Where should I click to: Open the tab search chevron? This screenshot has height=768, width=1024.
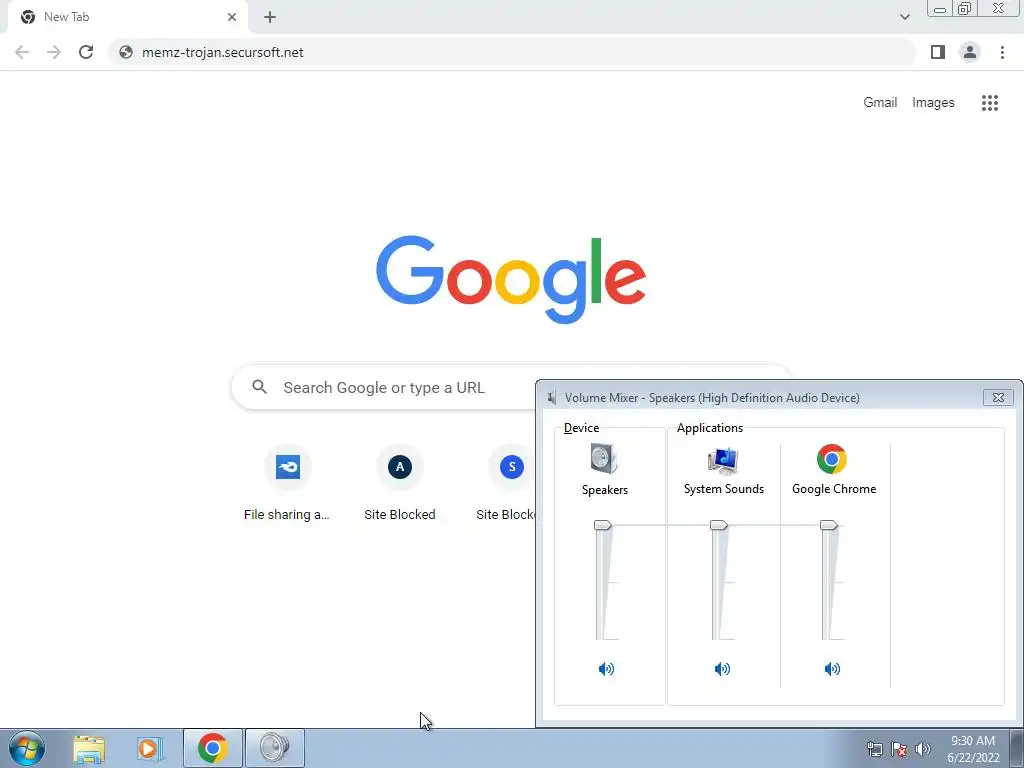(904, 17)
